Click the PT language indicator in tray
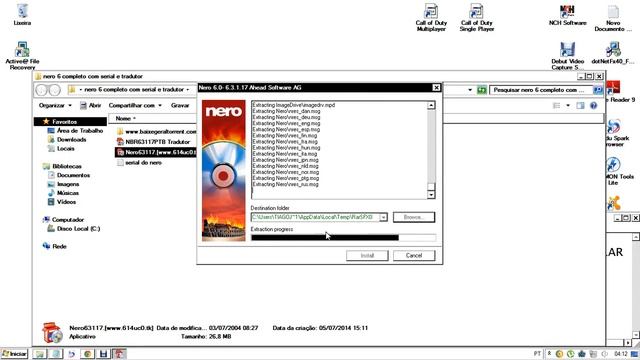This screenshot has width=640, height=360. (537, 354)
